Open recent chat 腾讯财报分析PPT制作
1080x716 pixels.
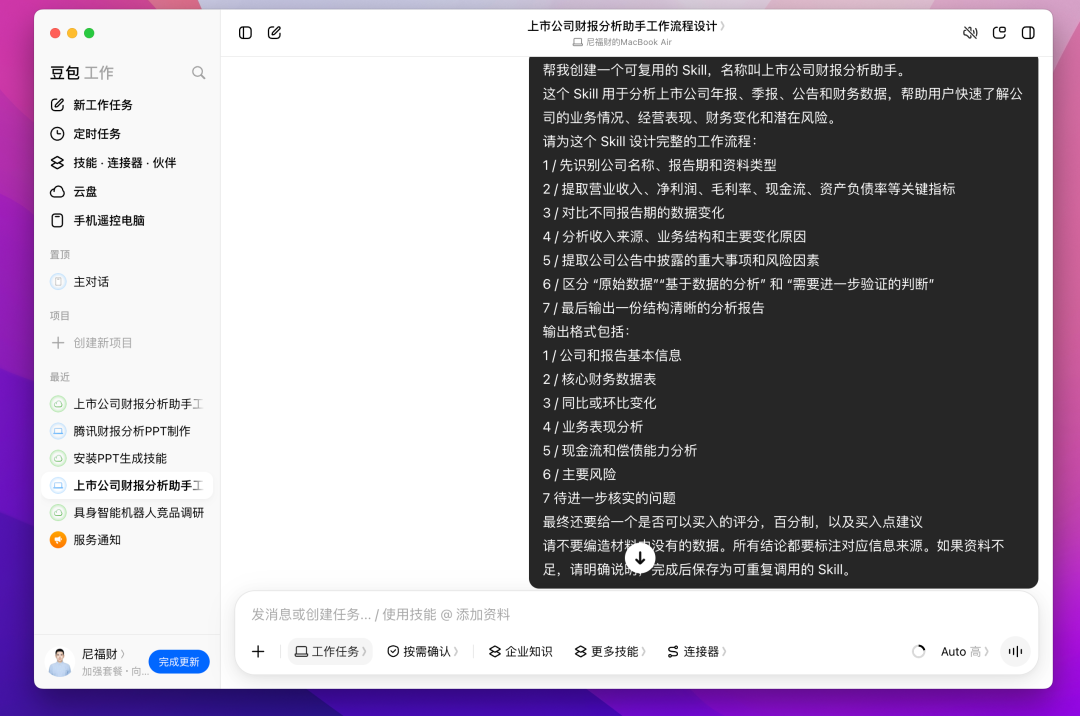pos(127,431)
